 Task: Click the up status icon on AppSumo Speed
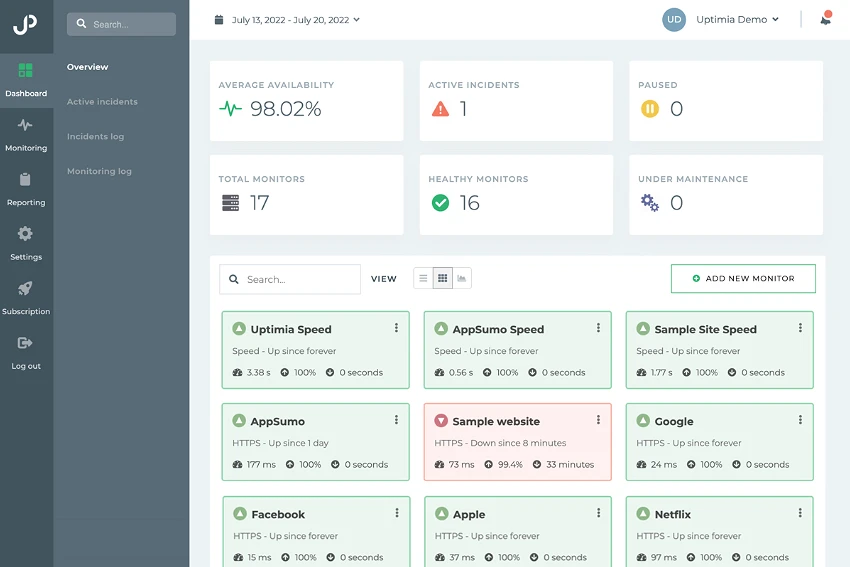(441, 328)
